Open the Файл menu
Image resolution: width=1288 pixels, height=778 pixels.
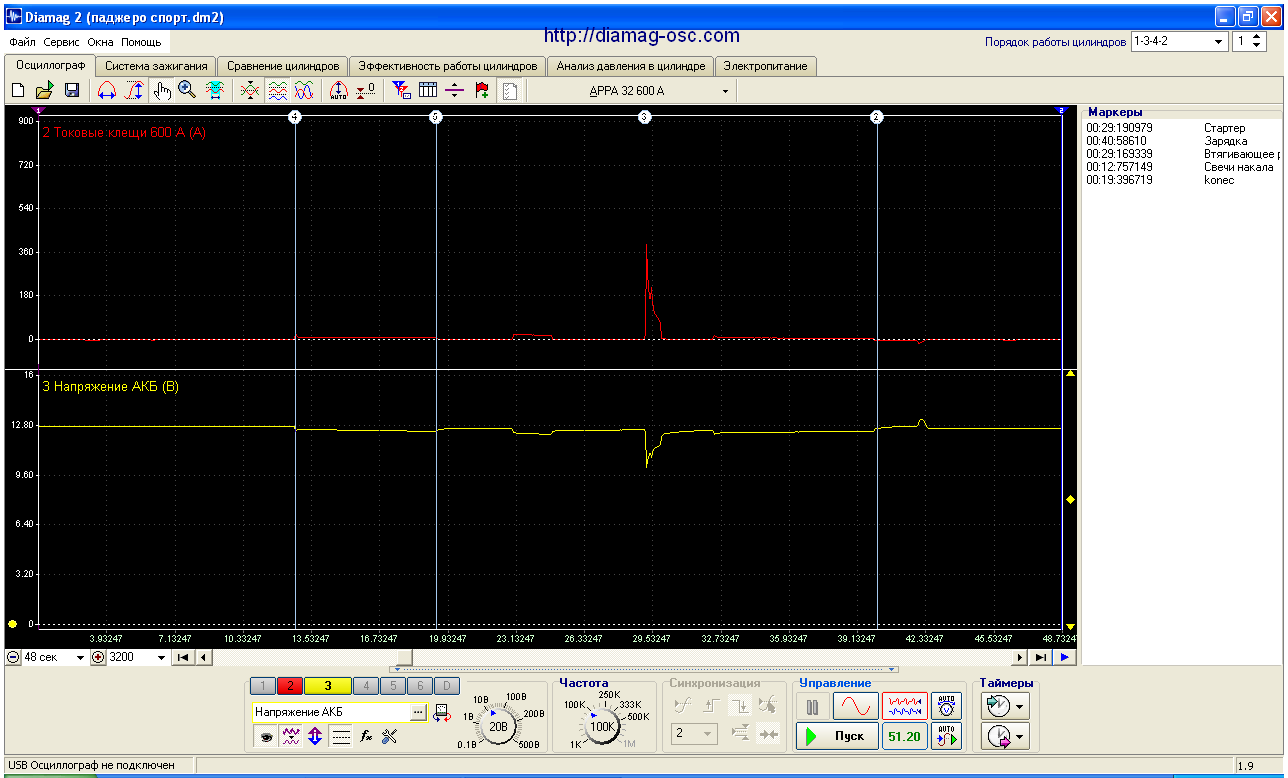22,43
